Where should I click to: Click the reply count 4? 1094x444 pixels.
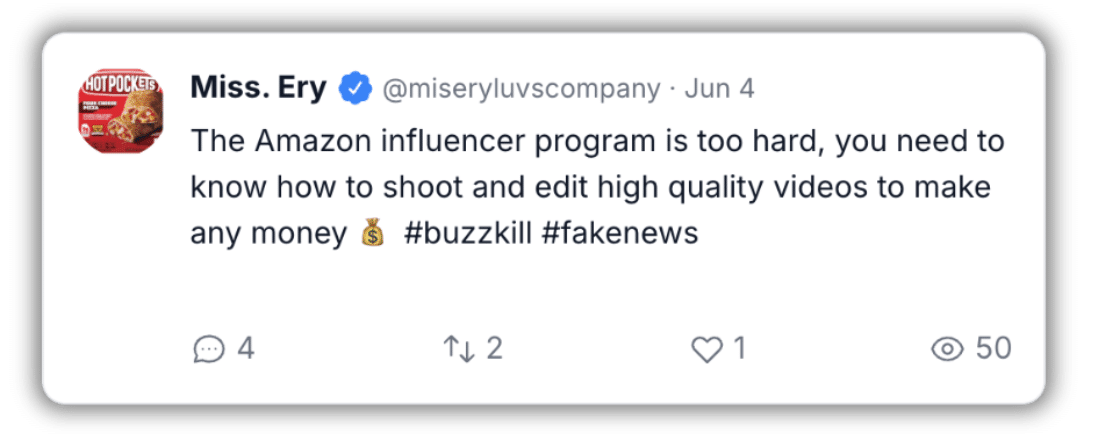(246, 348)
